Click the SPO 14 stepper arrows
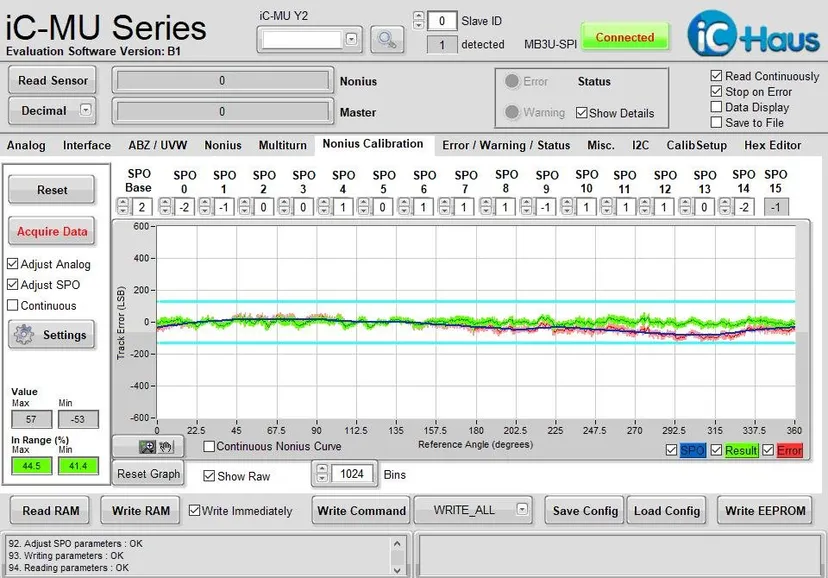This screenshot has height=578, width=828. 724,206
